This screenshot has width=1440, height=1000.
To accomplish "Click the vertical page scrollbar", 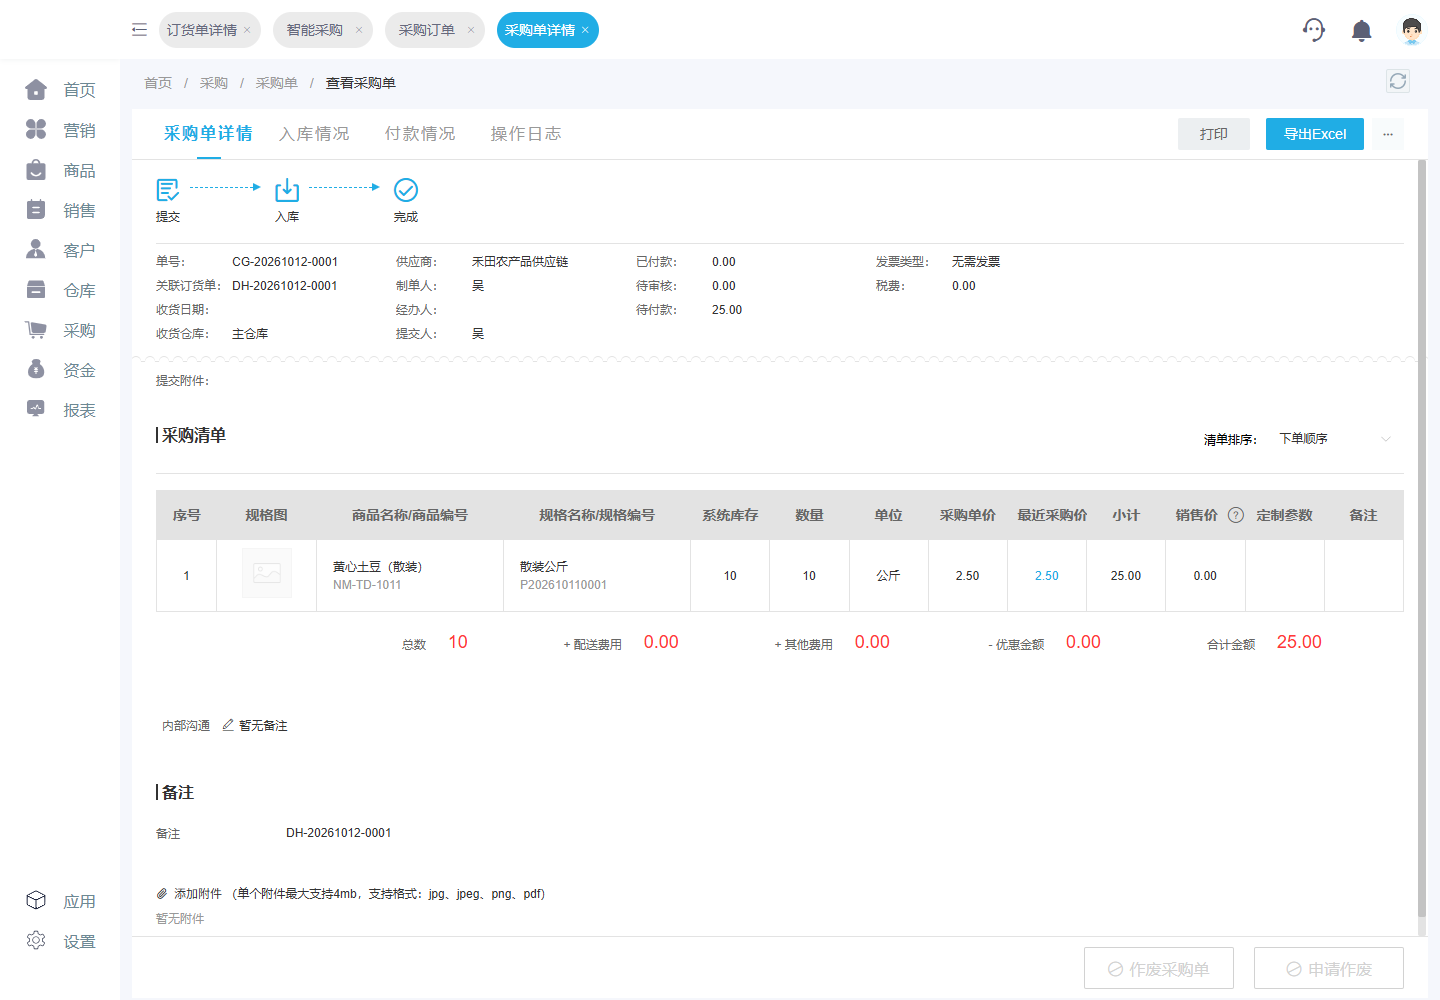I will [x=1422, y=540].
